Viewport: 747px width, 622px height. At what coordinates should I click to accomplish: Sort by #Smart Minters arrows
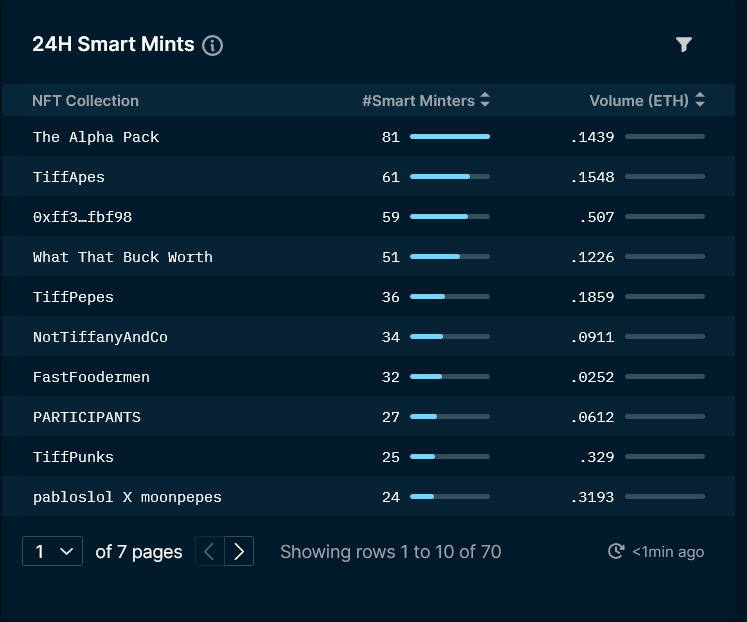(485, 100)
